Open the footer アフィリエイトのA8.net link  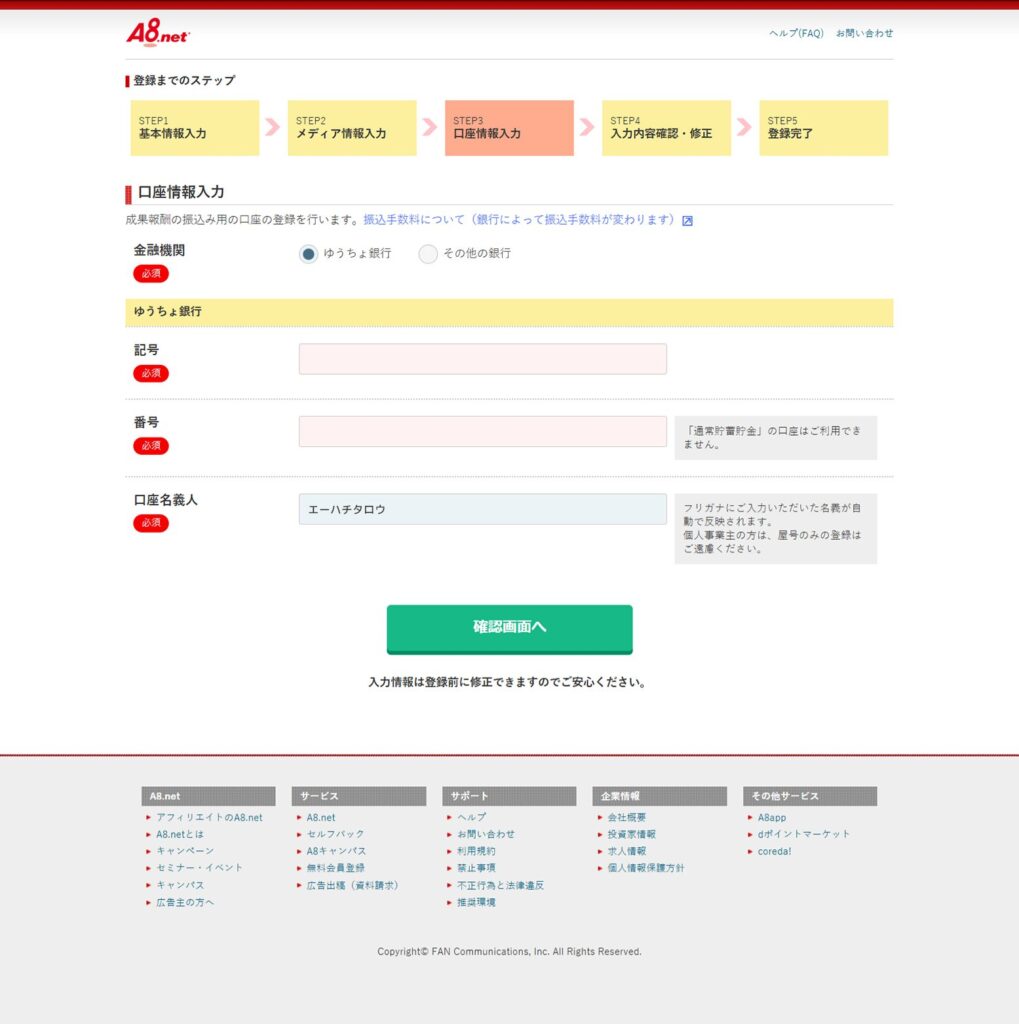(209, 817)
